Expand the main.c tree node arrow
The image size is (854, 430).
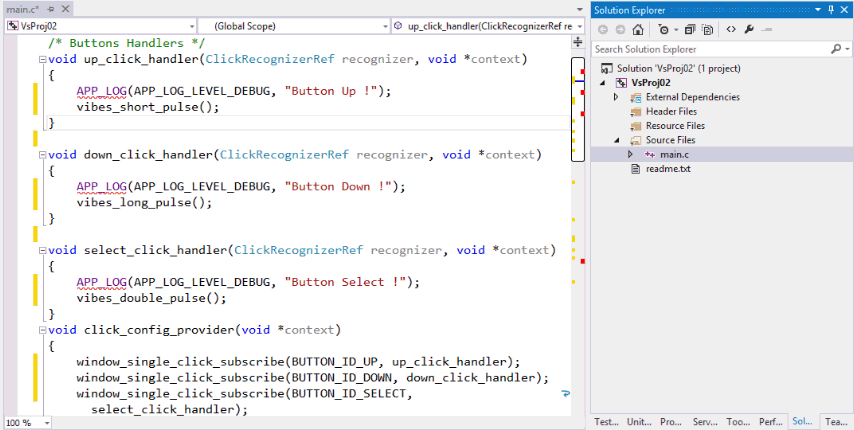[x=630, y=154]
